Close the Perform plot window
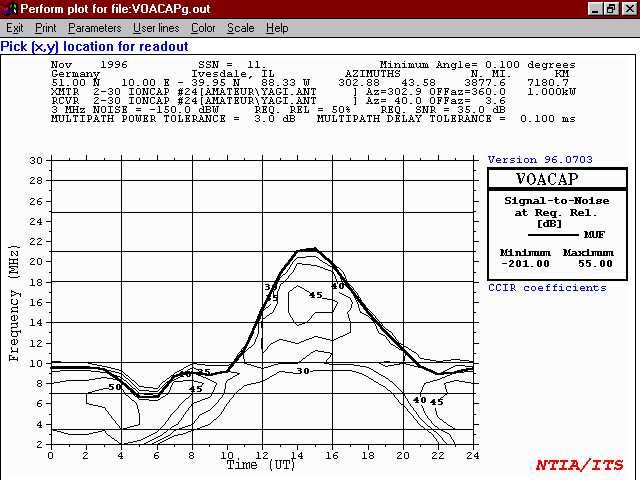Image resolution: width=640 pixels, height=480 pixels. 629,9
